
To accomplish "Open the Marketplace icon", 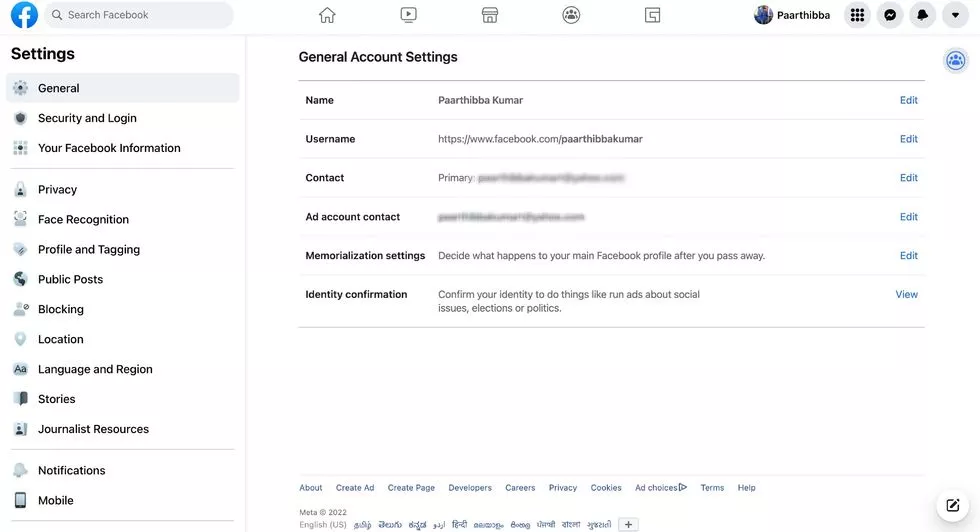I will (490, 15).
